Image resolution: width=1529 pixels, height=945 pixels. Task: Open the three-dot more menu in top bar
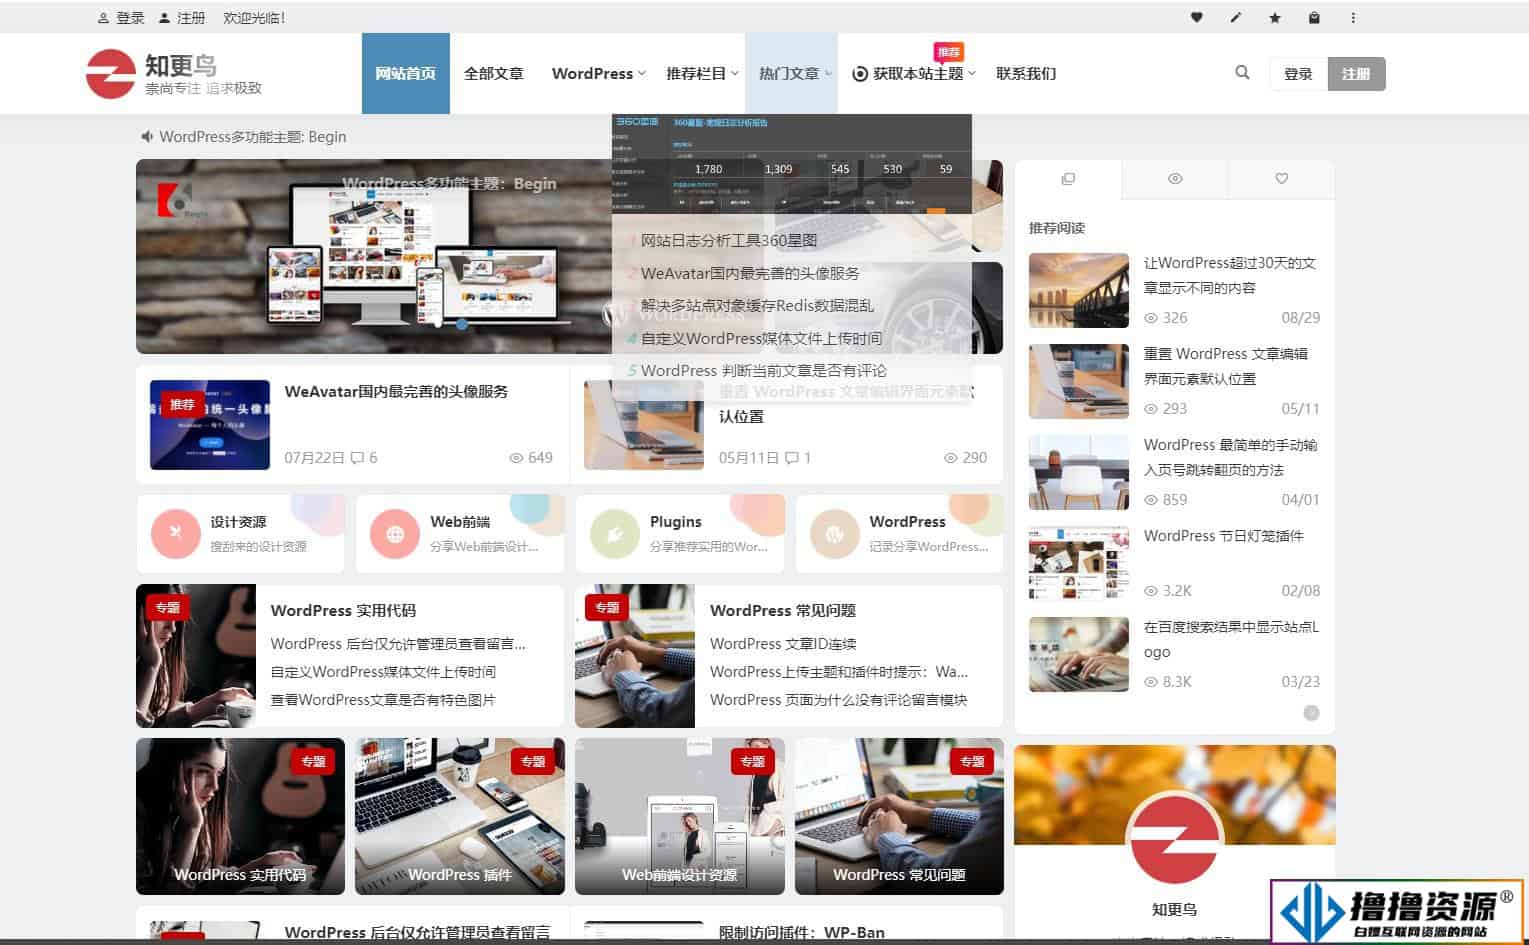coord(1353,18)
